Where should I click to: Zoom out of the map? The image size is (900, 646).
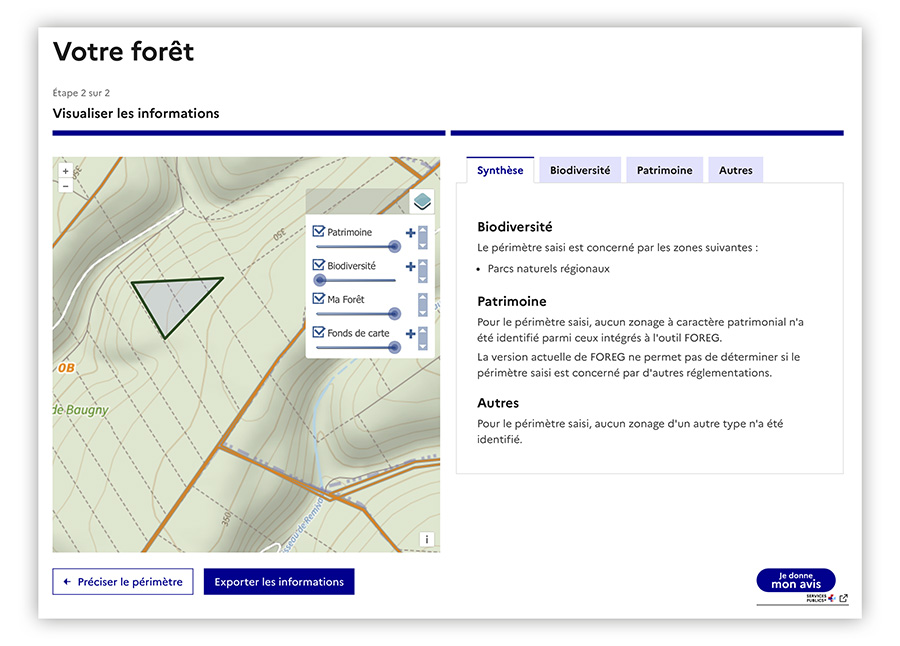pos(66,186)
